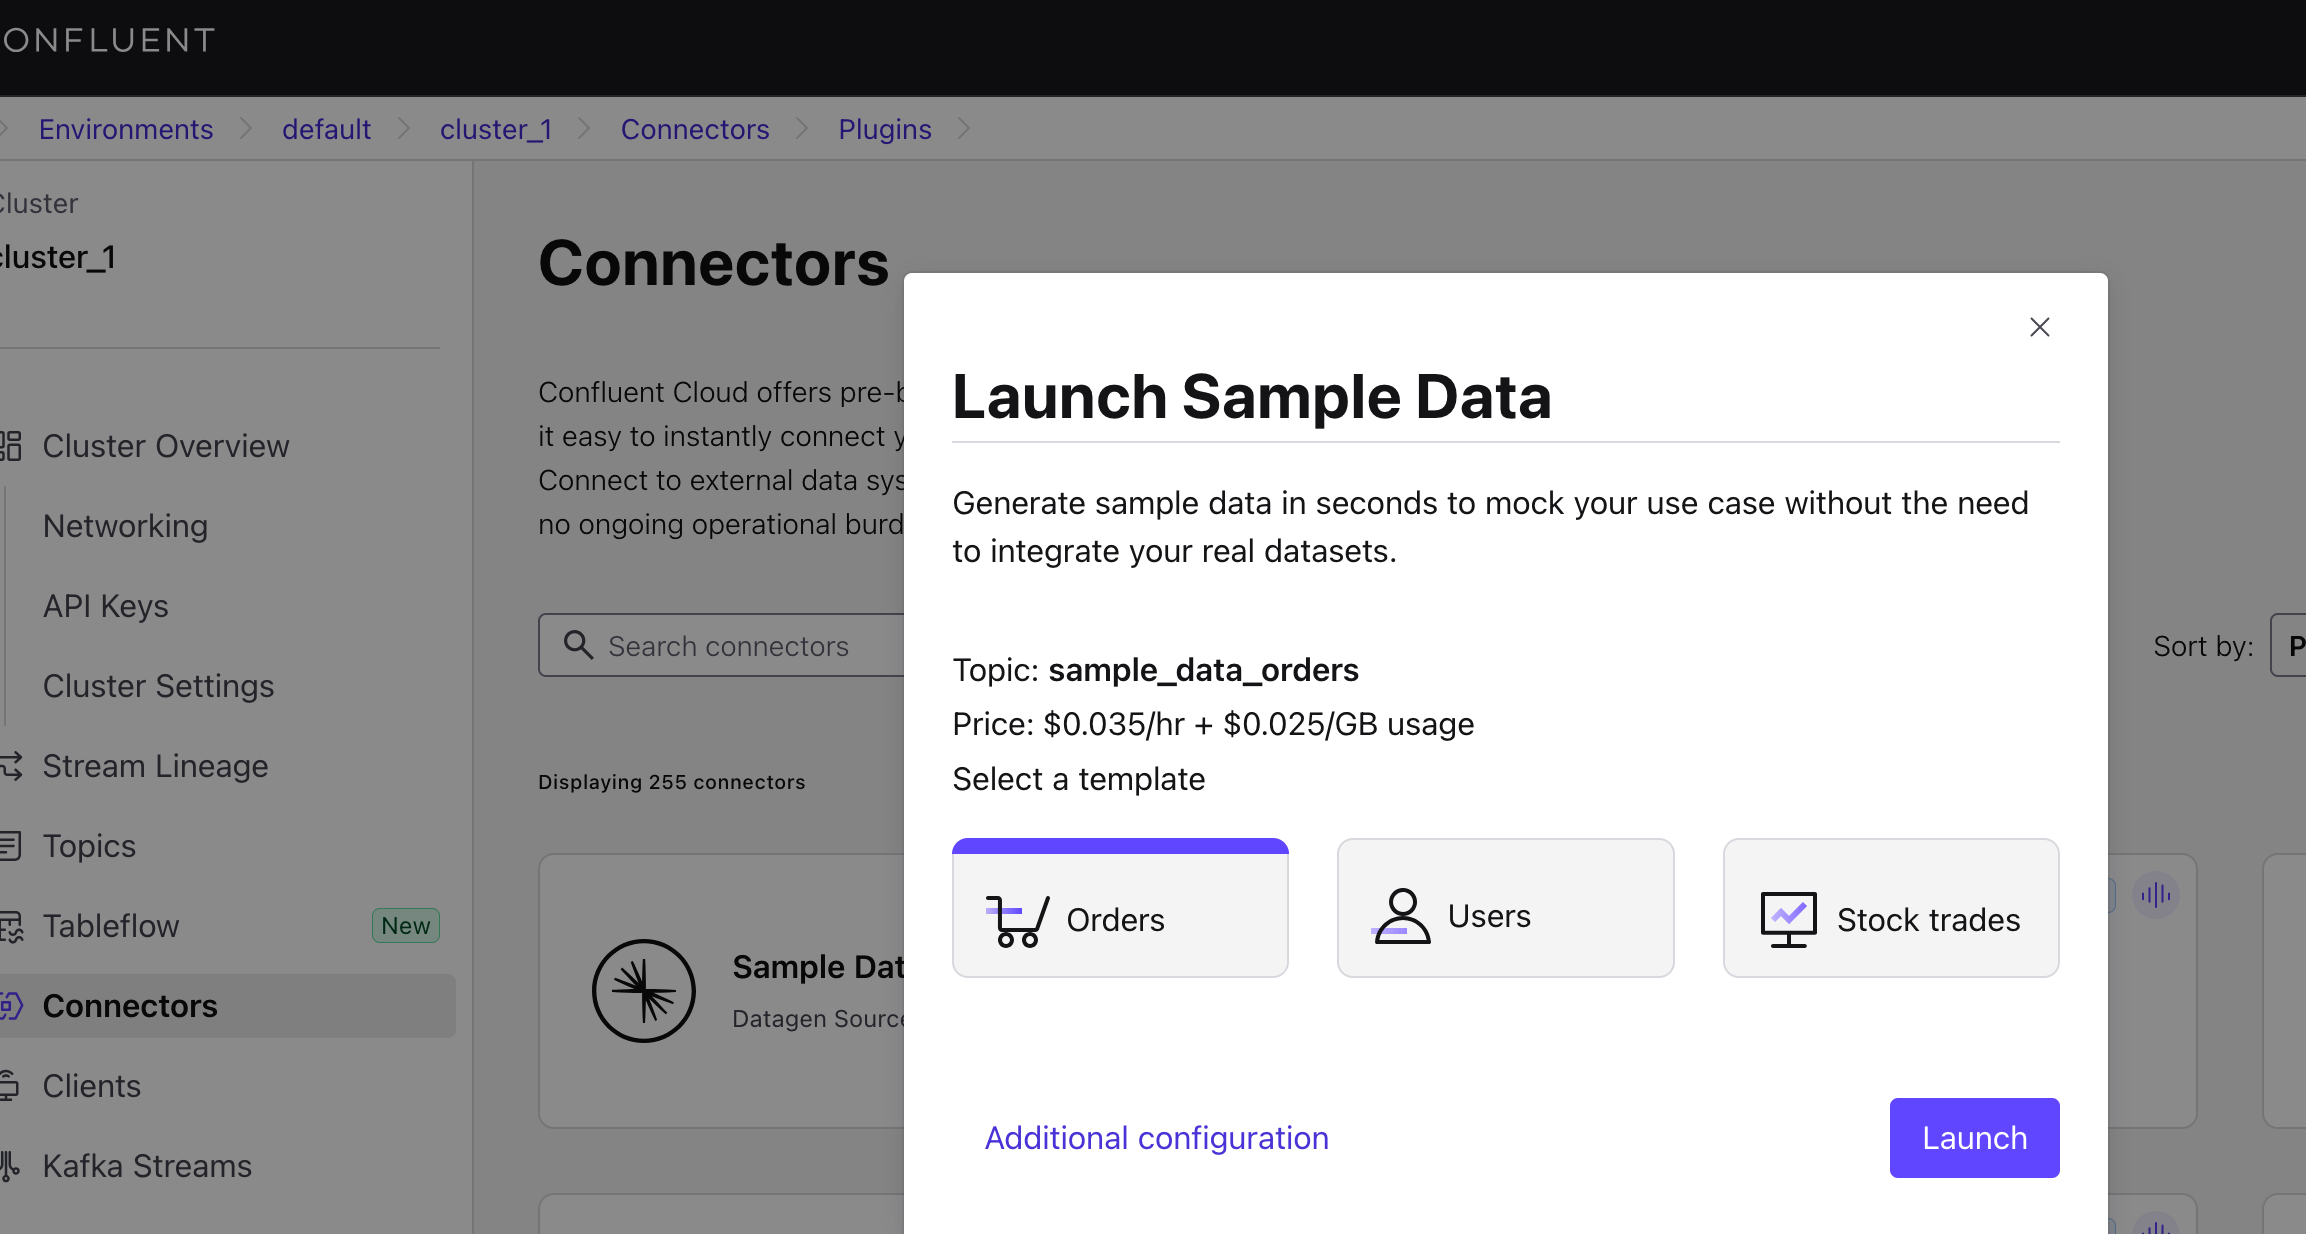Expand Additional configuration options
Image resolution: width=2306 pixels, height=1234 pixels.
coord(1156,1138)
